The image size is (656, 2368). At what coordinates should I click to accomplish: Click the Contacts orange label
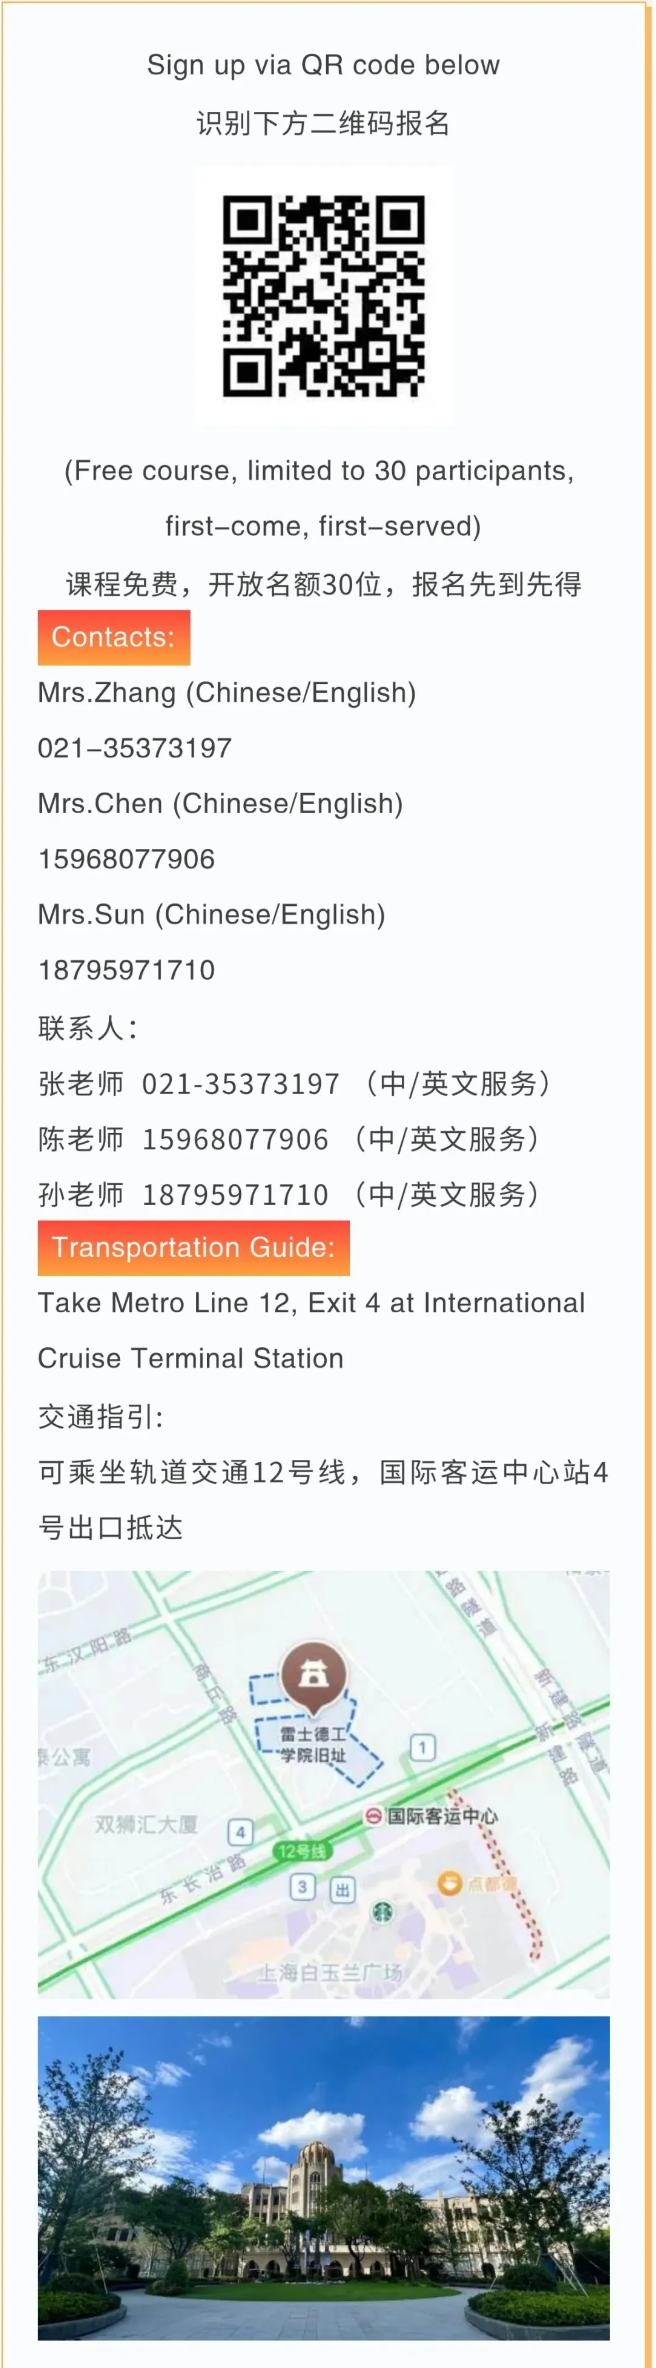tap(114, 637)
